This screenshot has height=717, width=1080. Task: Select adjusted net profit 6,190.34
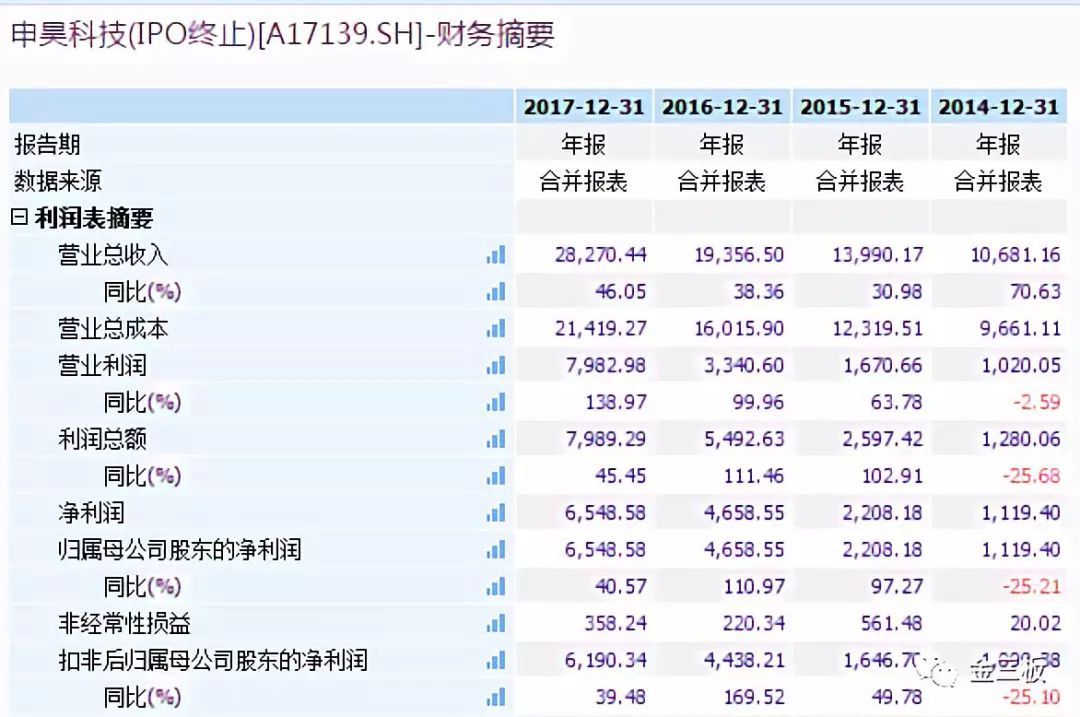click(x=606, y=660)
